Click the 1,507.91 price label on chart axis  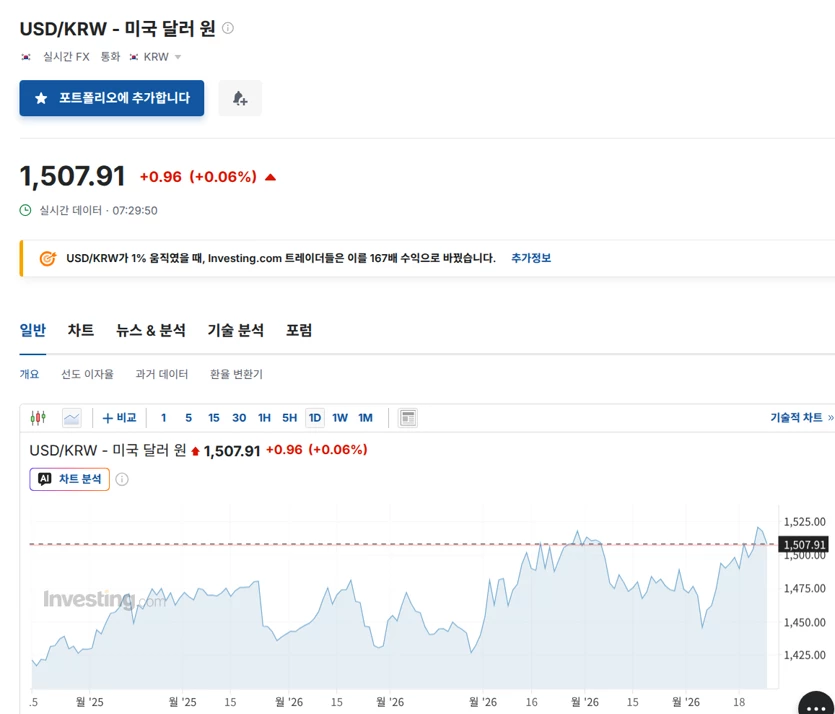point(804,545)
